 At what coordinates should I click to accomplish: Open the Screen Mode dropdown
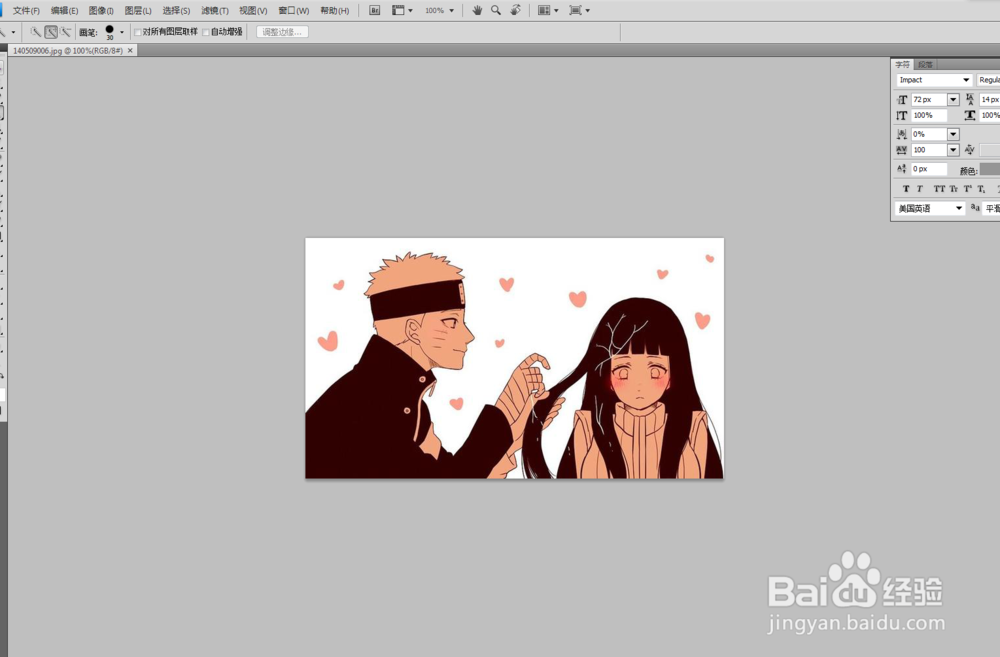click(x=579, y=10)
